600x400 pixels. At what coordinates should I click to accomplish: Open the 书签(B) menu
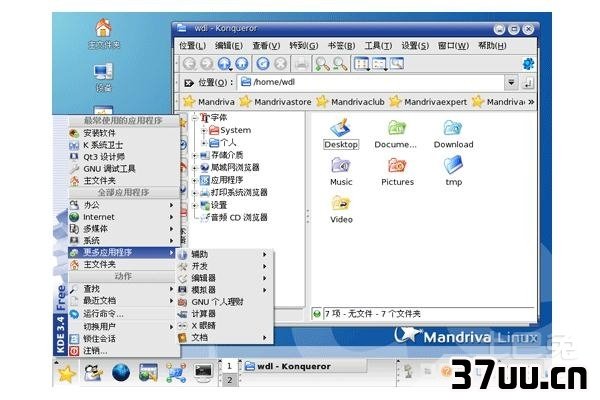(341, 46)
